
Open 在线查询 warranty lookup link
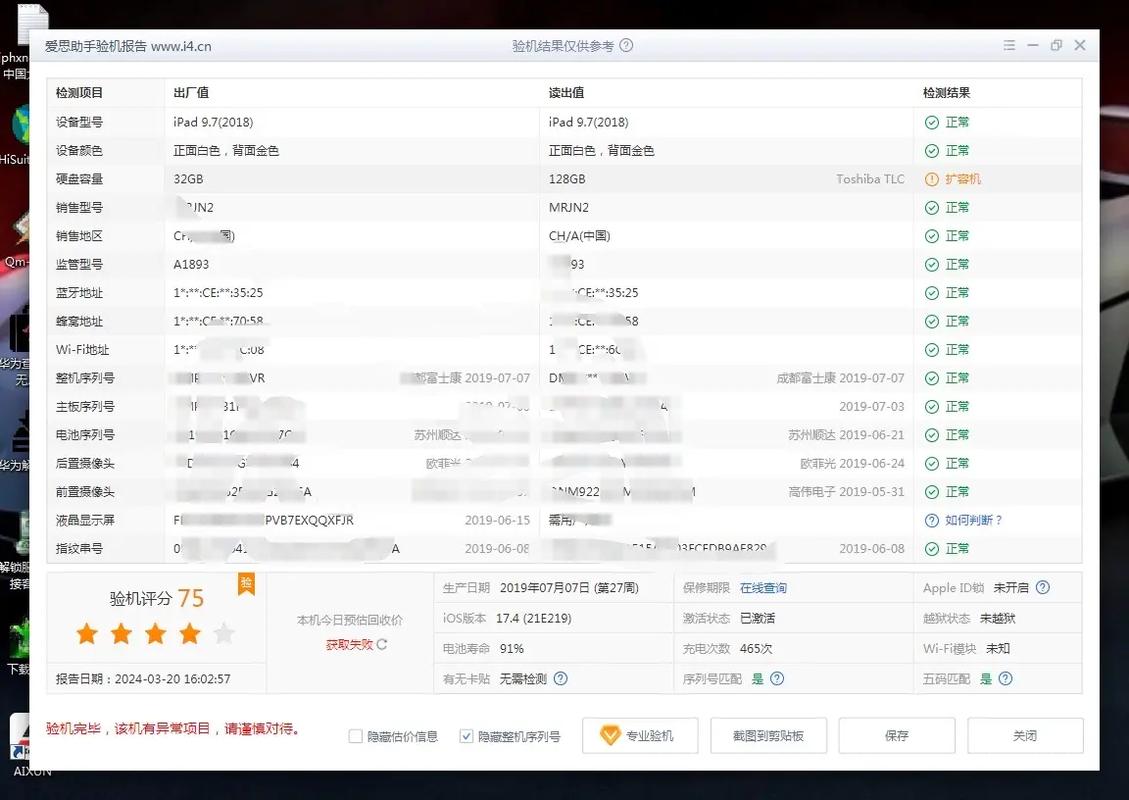763,587
